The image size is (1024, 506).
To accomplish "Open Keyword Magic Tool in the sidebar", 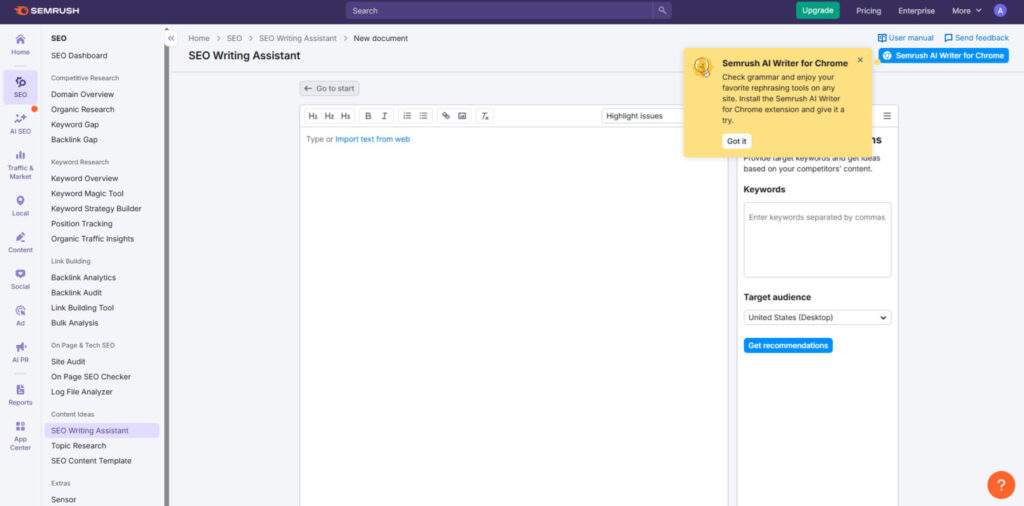I will (x=87, y=194).
